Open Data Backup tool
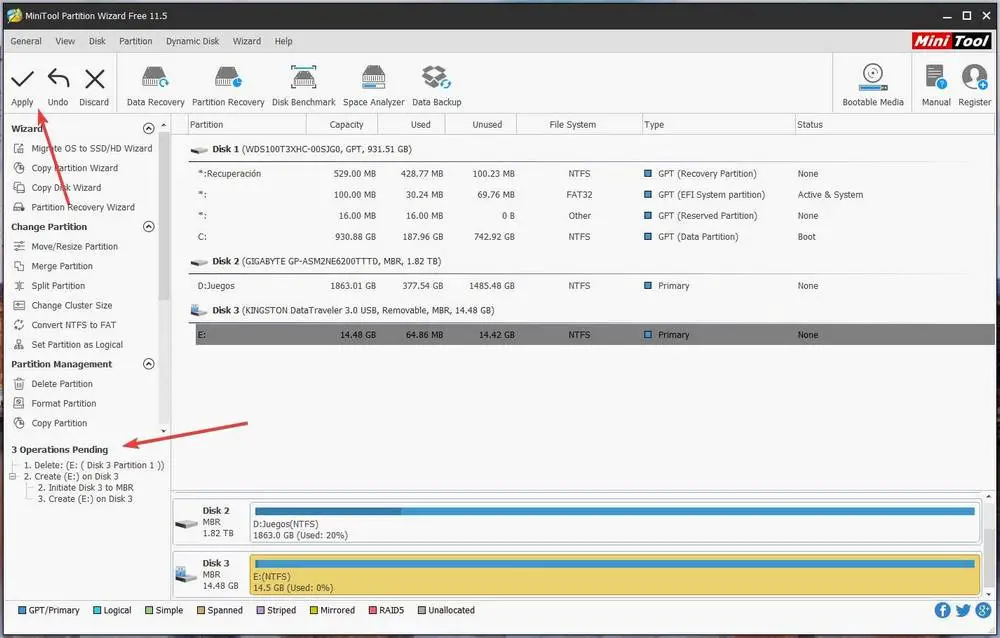This screenshot has height=638, width=1000. [x=437, y=86]
